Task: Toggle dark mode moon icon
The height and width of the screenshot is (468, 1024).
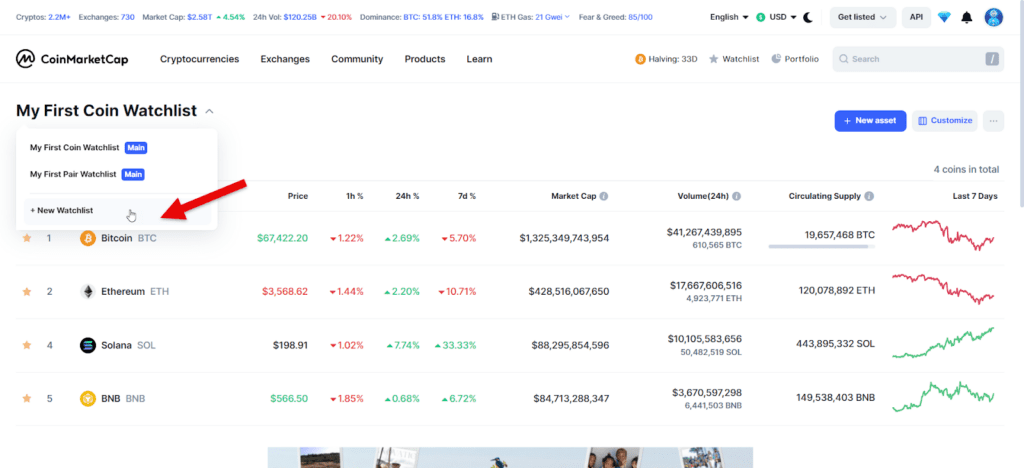Action: coord(808,18)
